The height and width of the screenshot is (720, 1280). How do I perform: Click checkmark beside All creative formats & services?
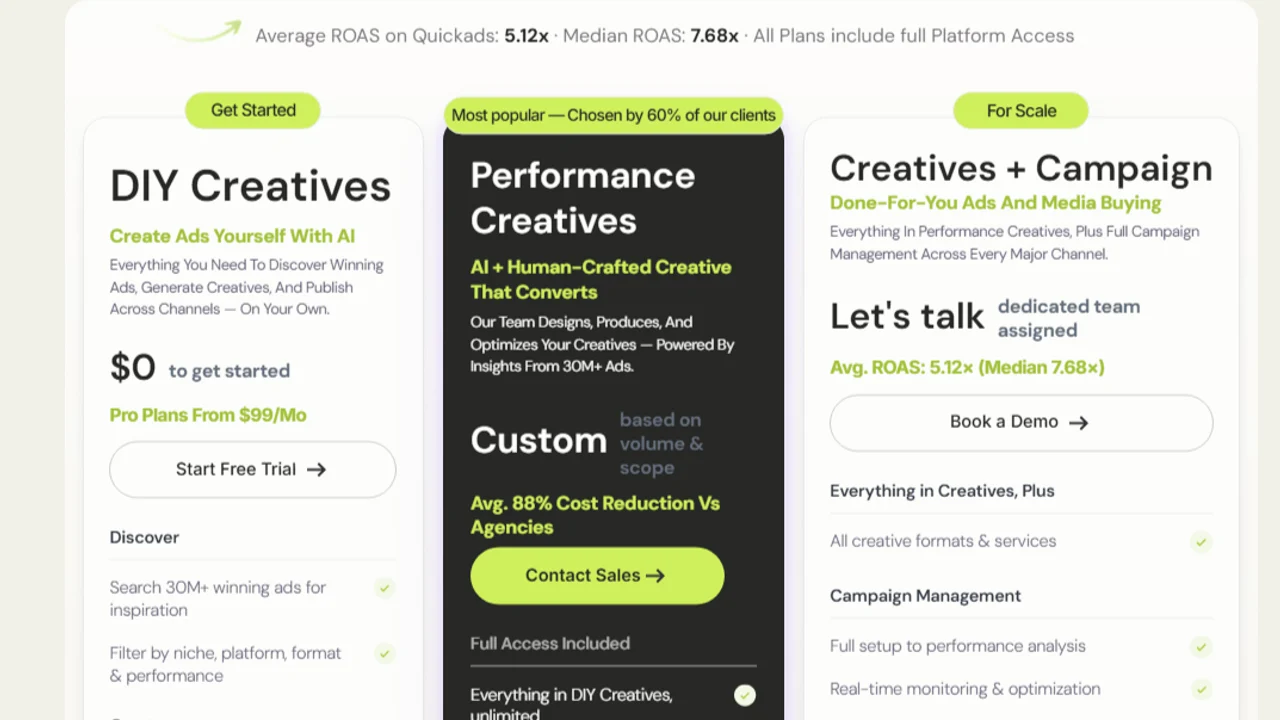(x=1201, y=542)
